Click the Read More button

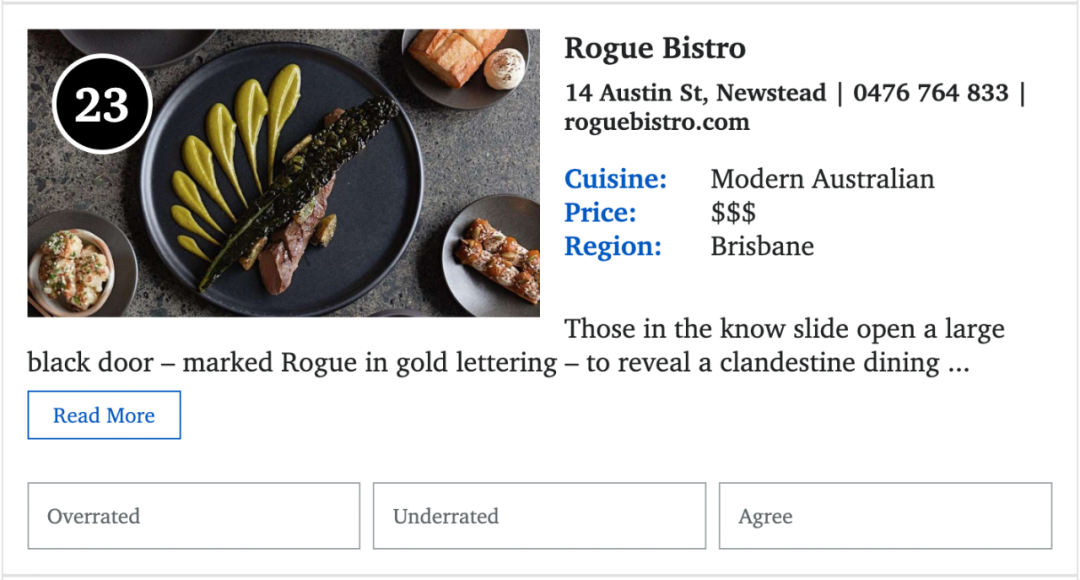point(104,415)
